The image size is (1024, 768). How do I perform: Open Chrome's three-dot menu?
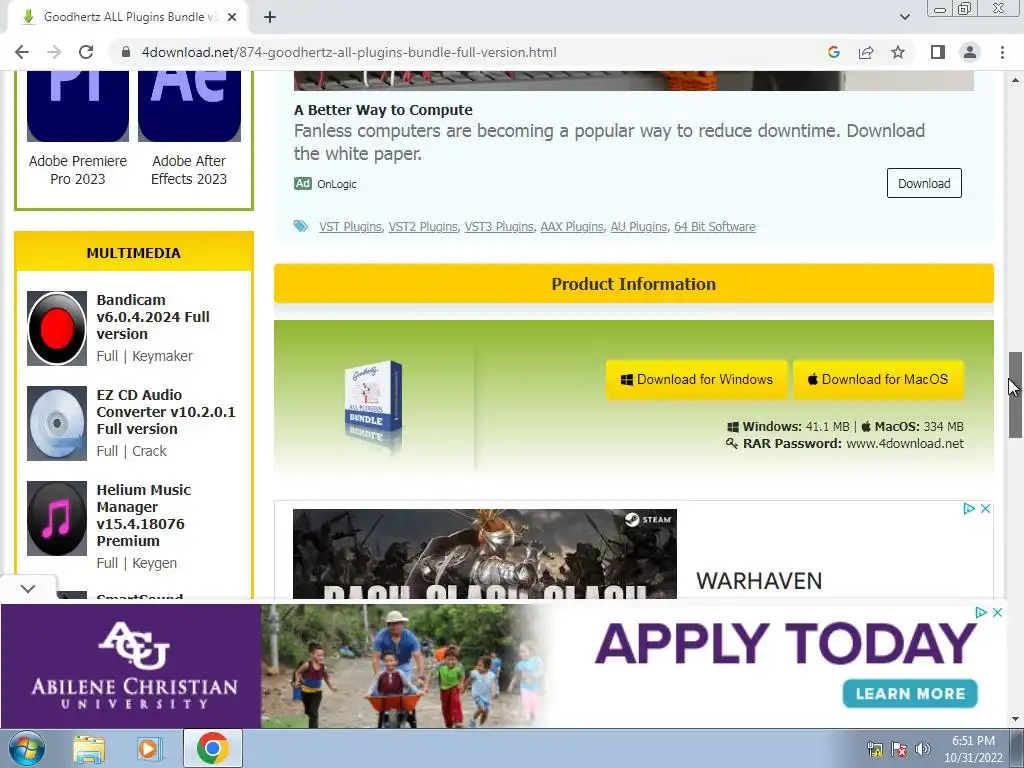1002,52
